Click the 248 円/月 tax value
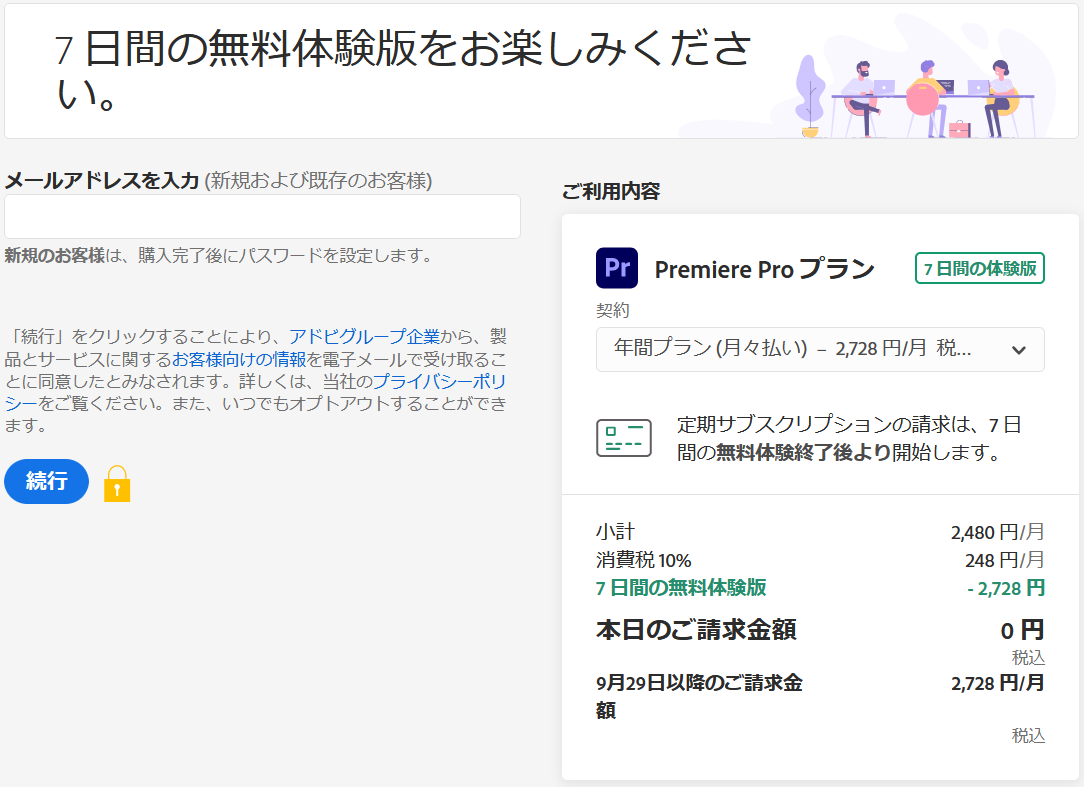This screenshot has height=787, width=1084. pos(1005,560)
